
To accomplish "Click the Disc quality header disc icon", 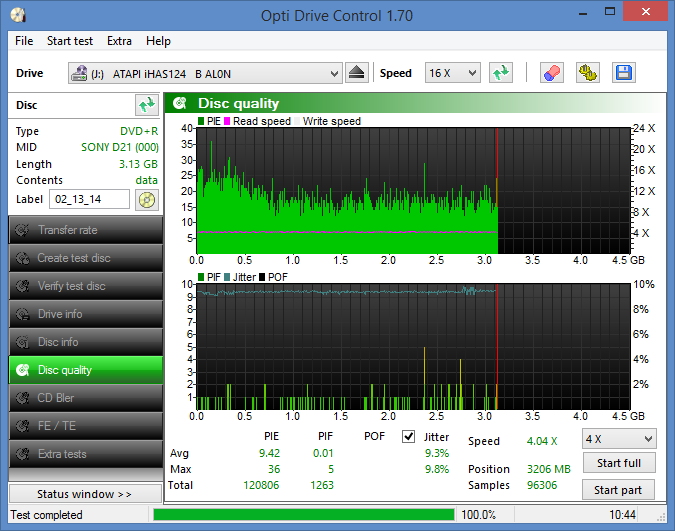I will (x=180, y=103).
